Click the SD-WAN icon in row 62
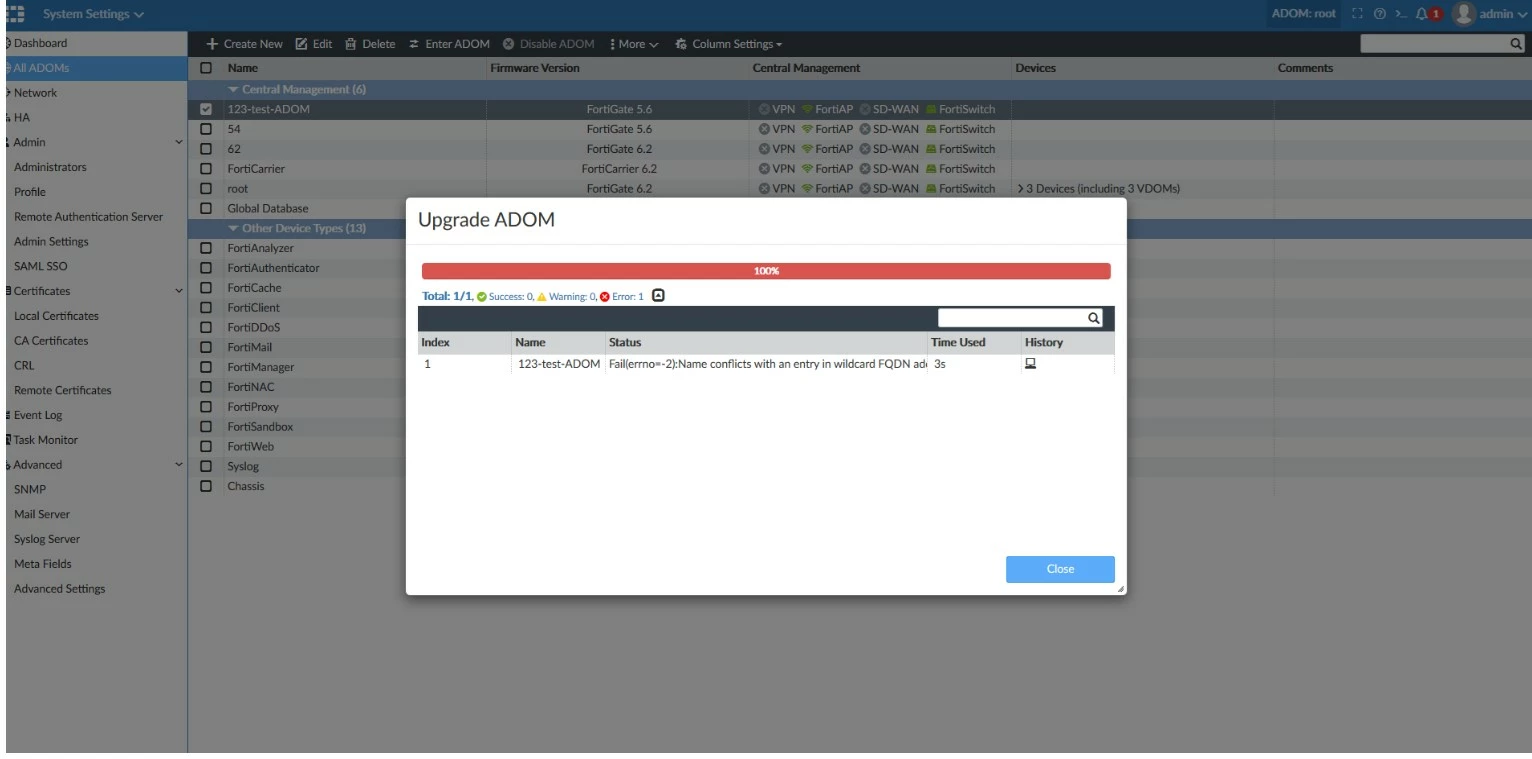 tap(864, 149)
